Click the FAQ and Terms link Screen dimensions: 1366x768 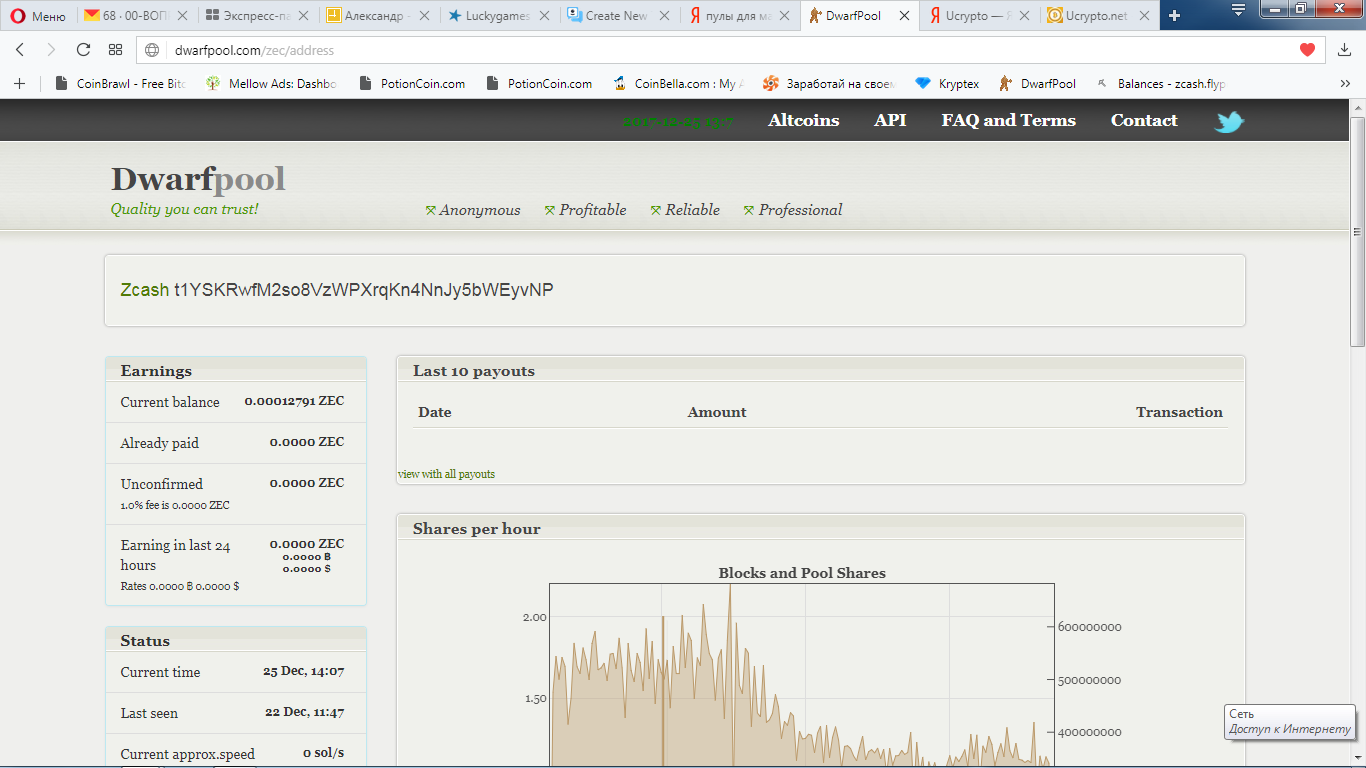pyautogui.click(x=1008, y=120)
